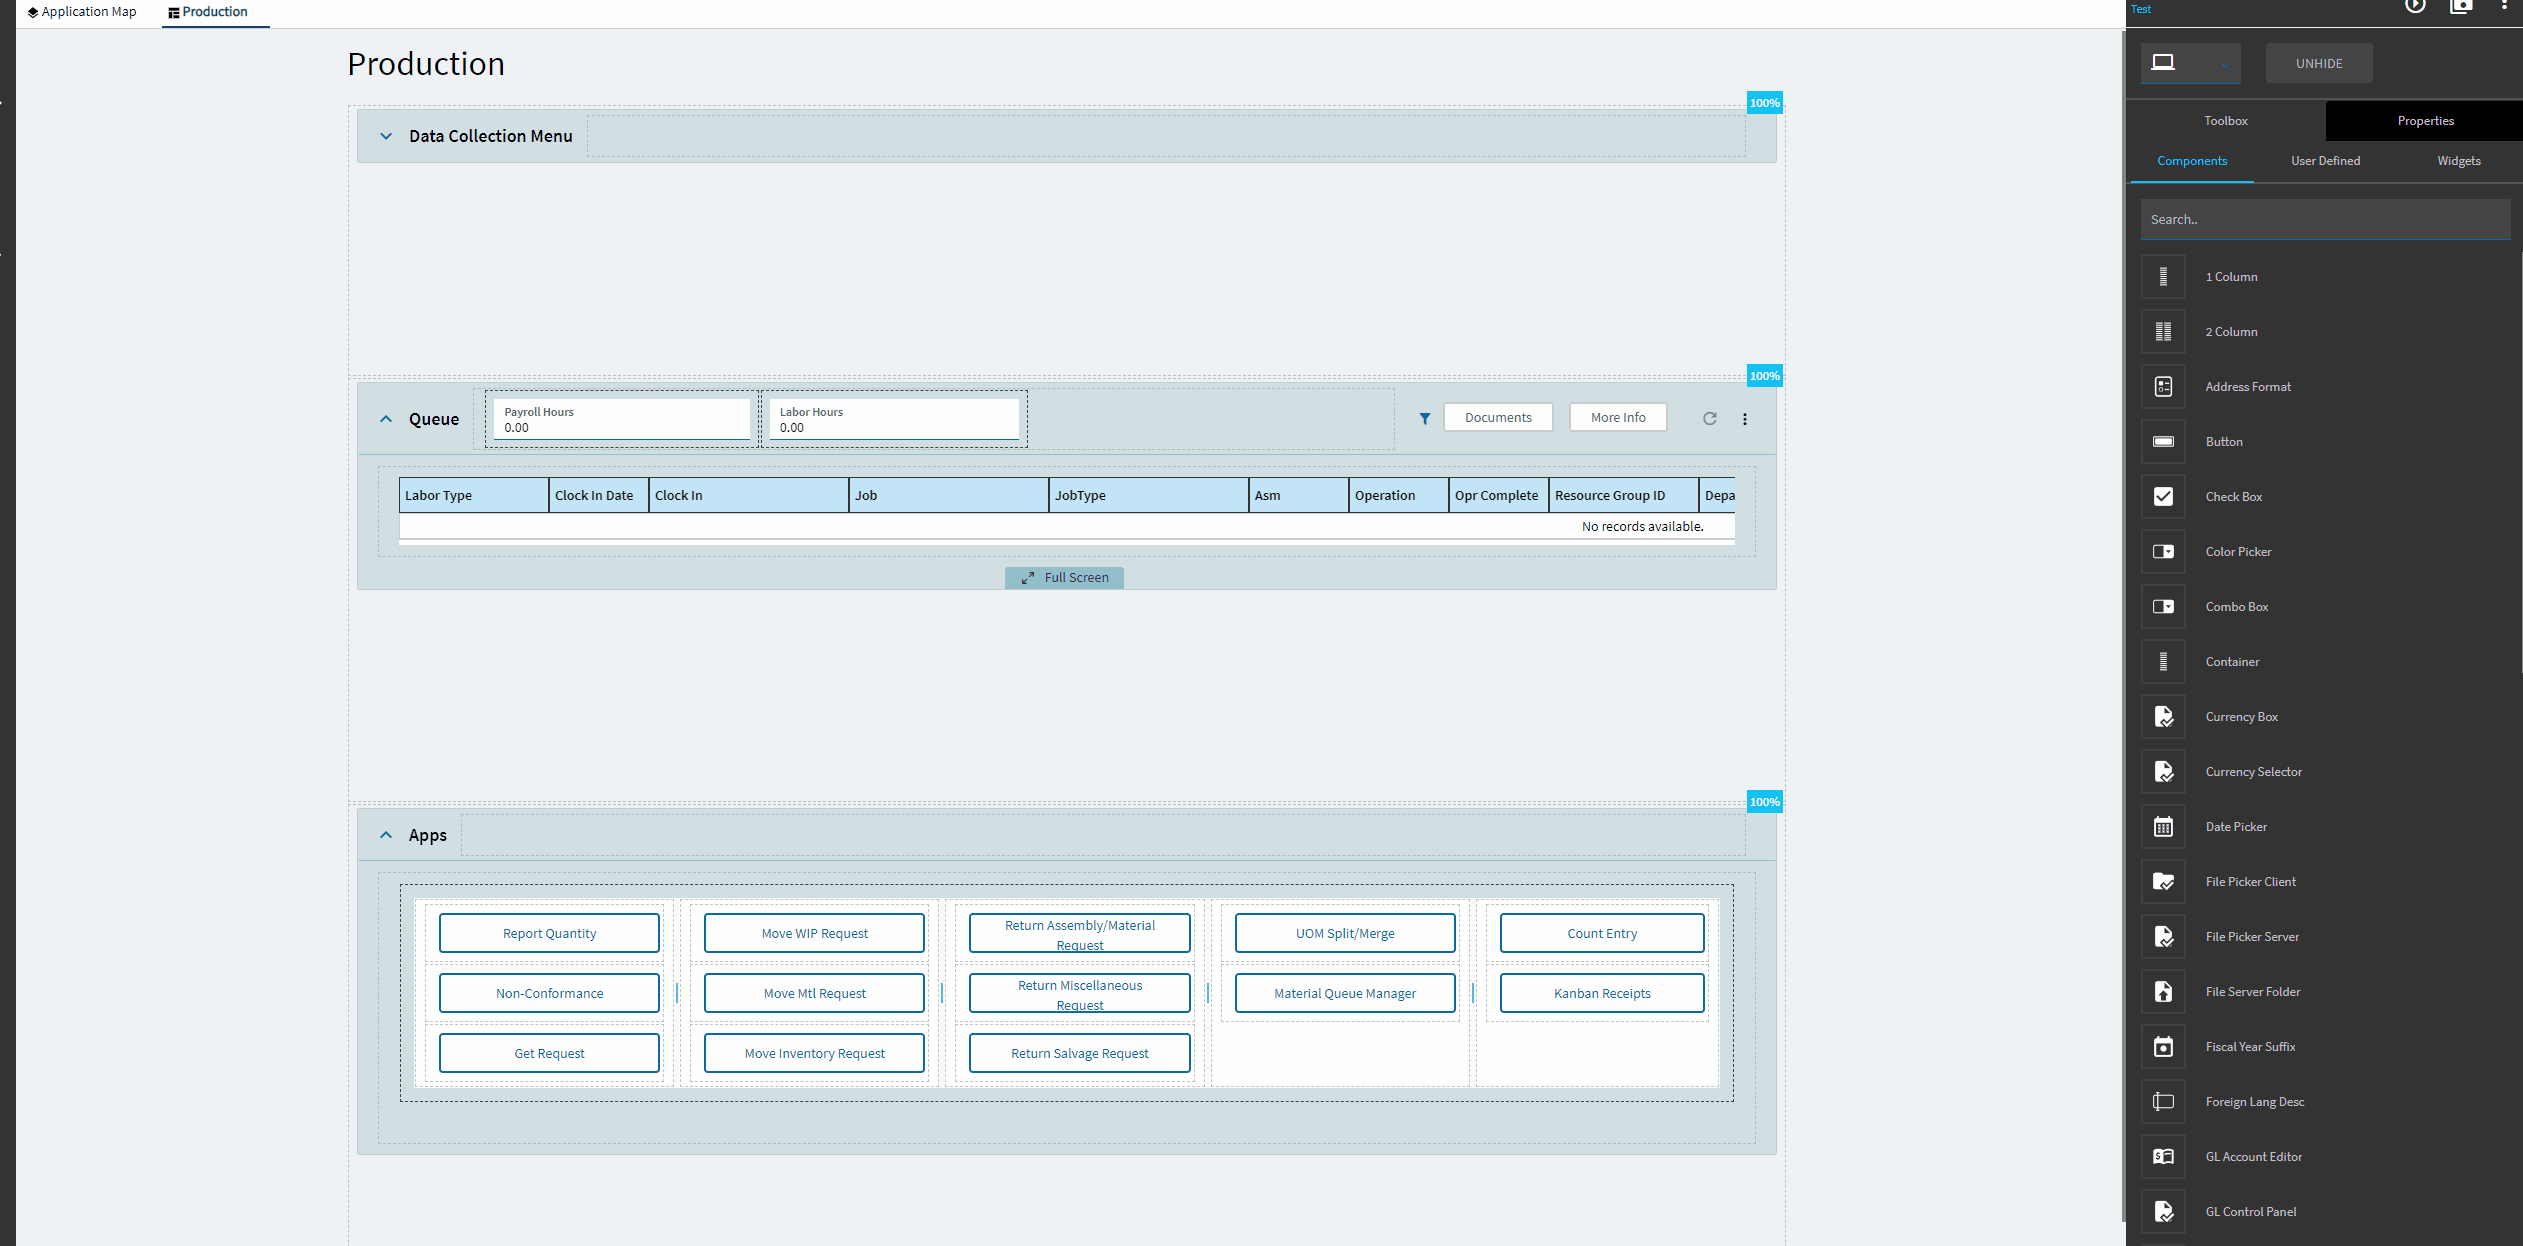The height and width of the screenshot is (1246, 2523).
Task: Click the filter funnel icon in Queue
Action: click(x=1424, y=419)
